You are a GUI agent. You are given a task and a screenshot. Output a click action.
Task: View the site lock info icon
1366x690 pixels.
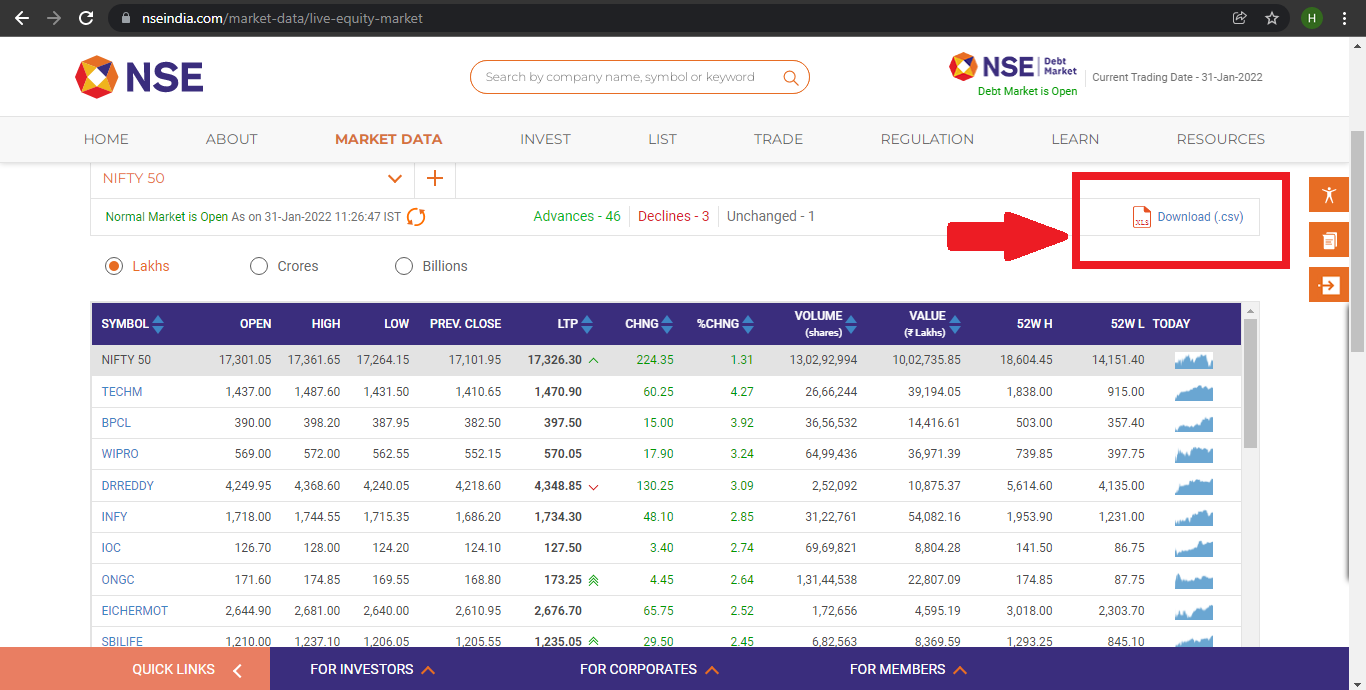tap(124, 18)
